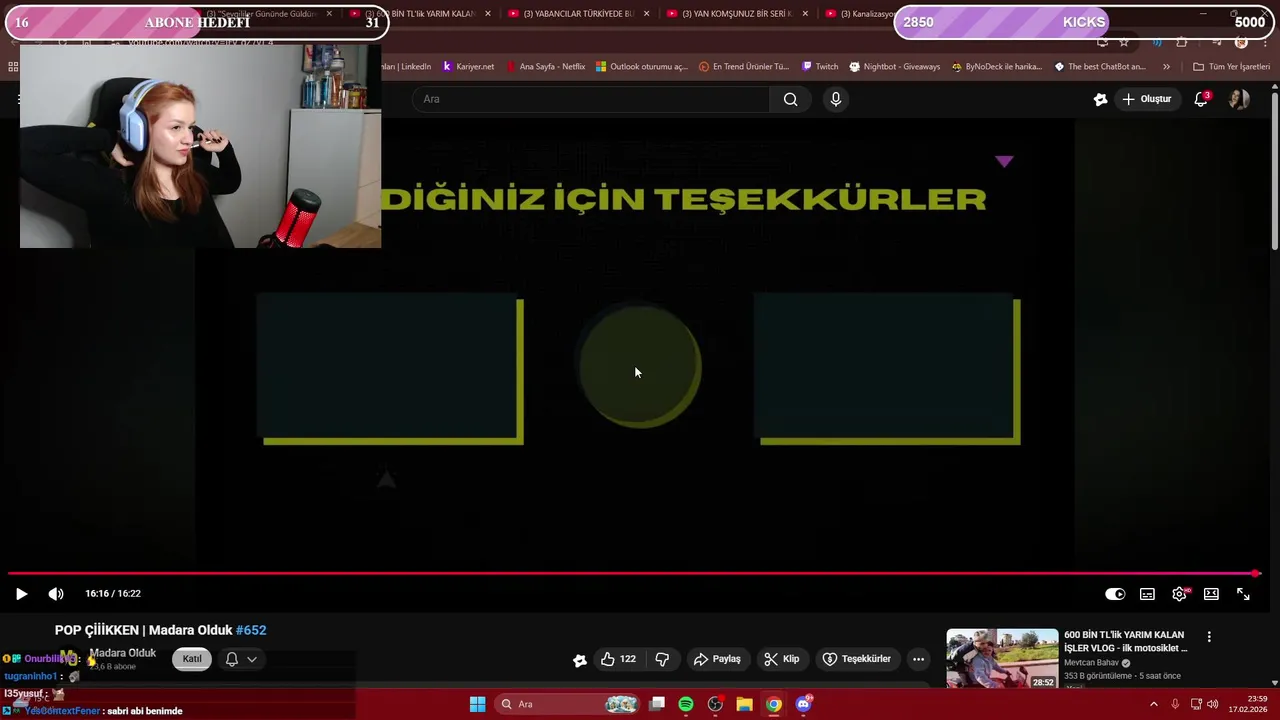Screen dimensions: 1280x720
Task: Switch to the 600 BİN TL'lik YARIM KALAN tab
Action: point(418,14)
